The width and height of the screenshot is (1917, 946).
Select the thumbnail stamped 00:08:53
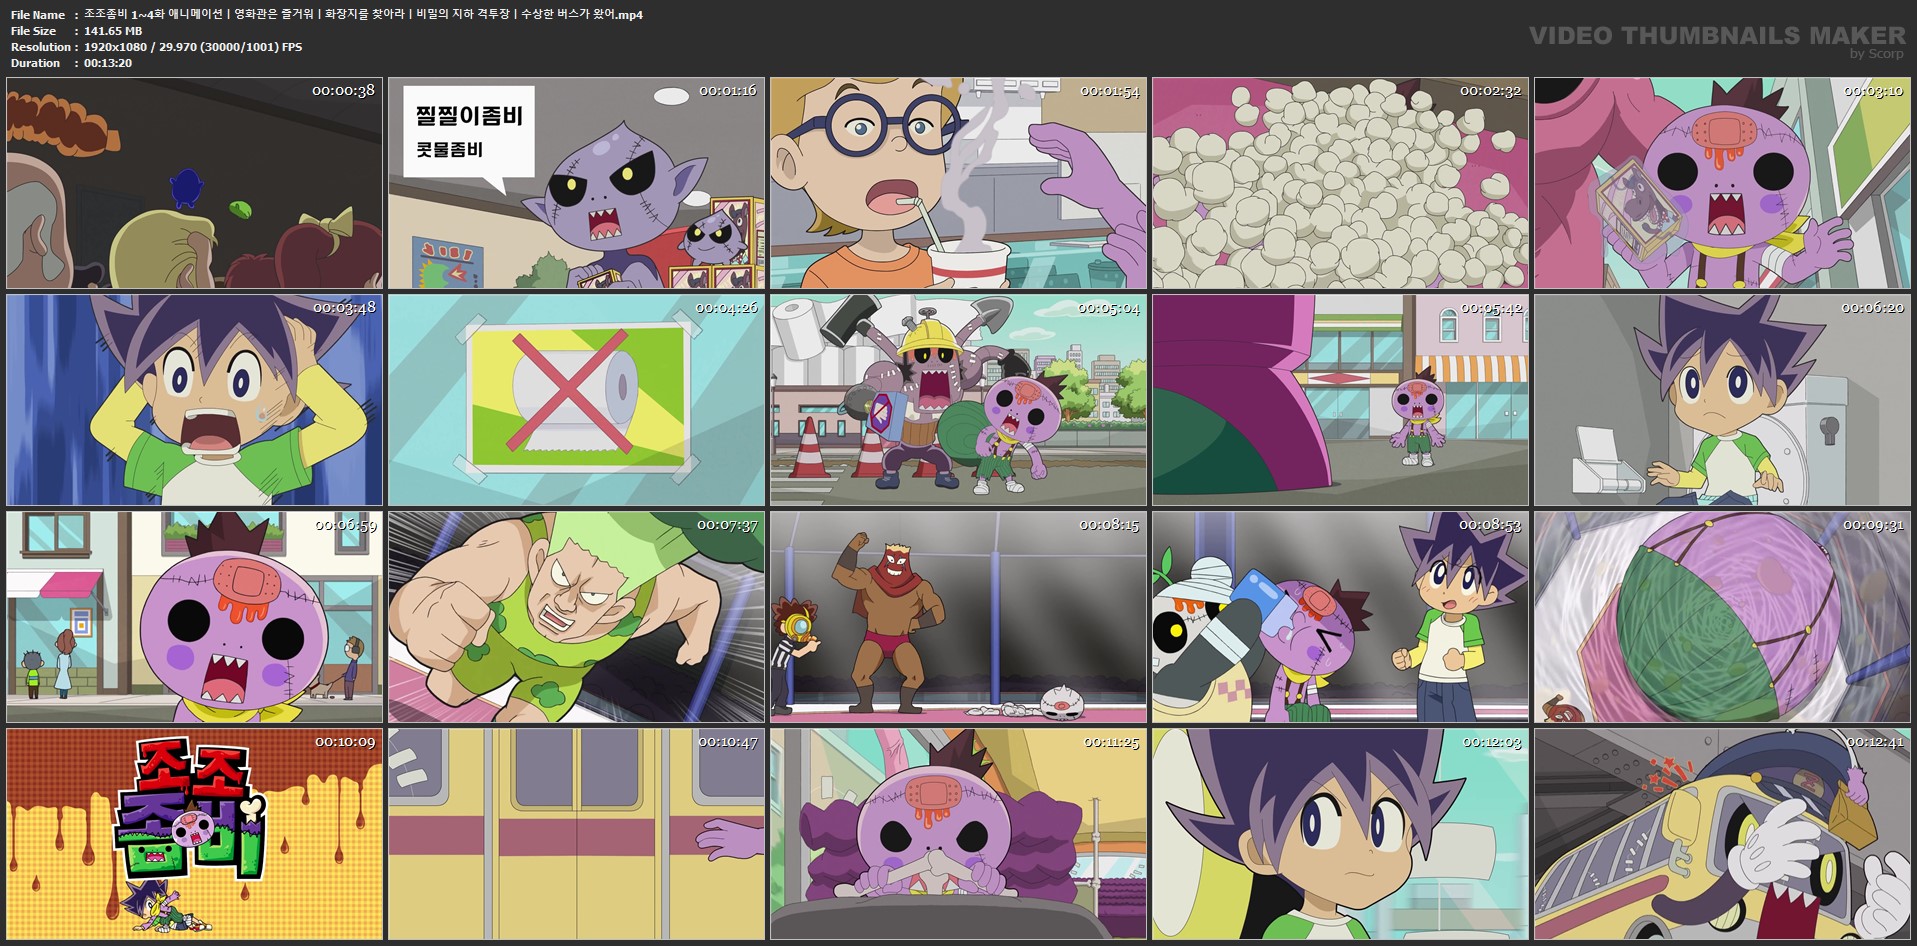[1340, 617]
